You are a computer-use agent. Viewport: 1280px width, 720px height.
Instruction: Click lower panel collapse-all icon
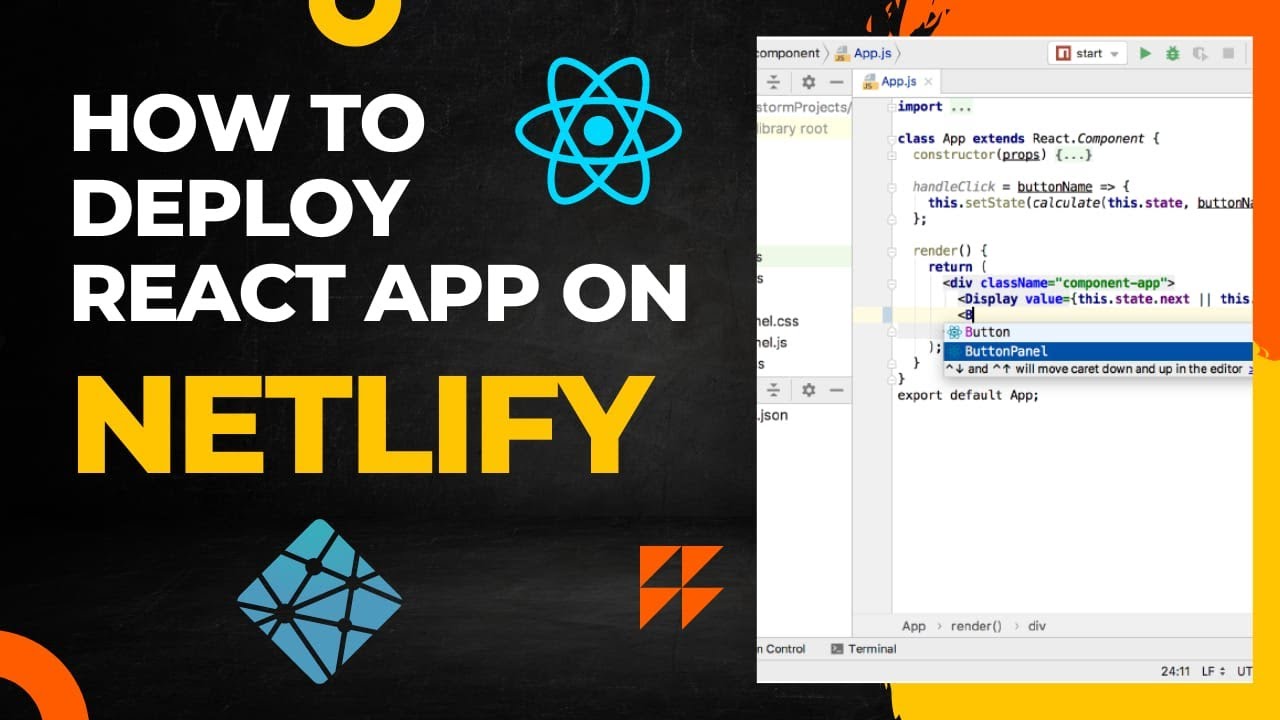tap(772, 390)
